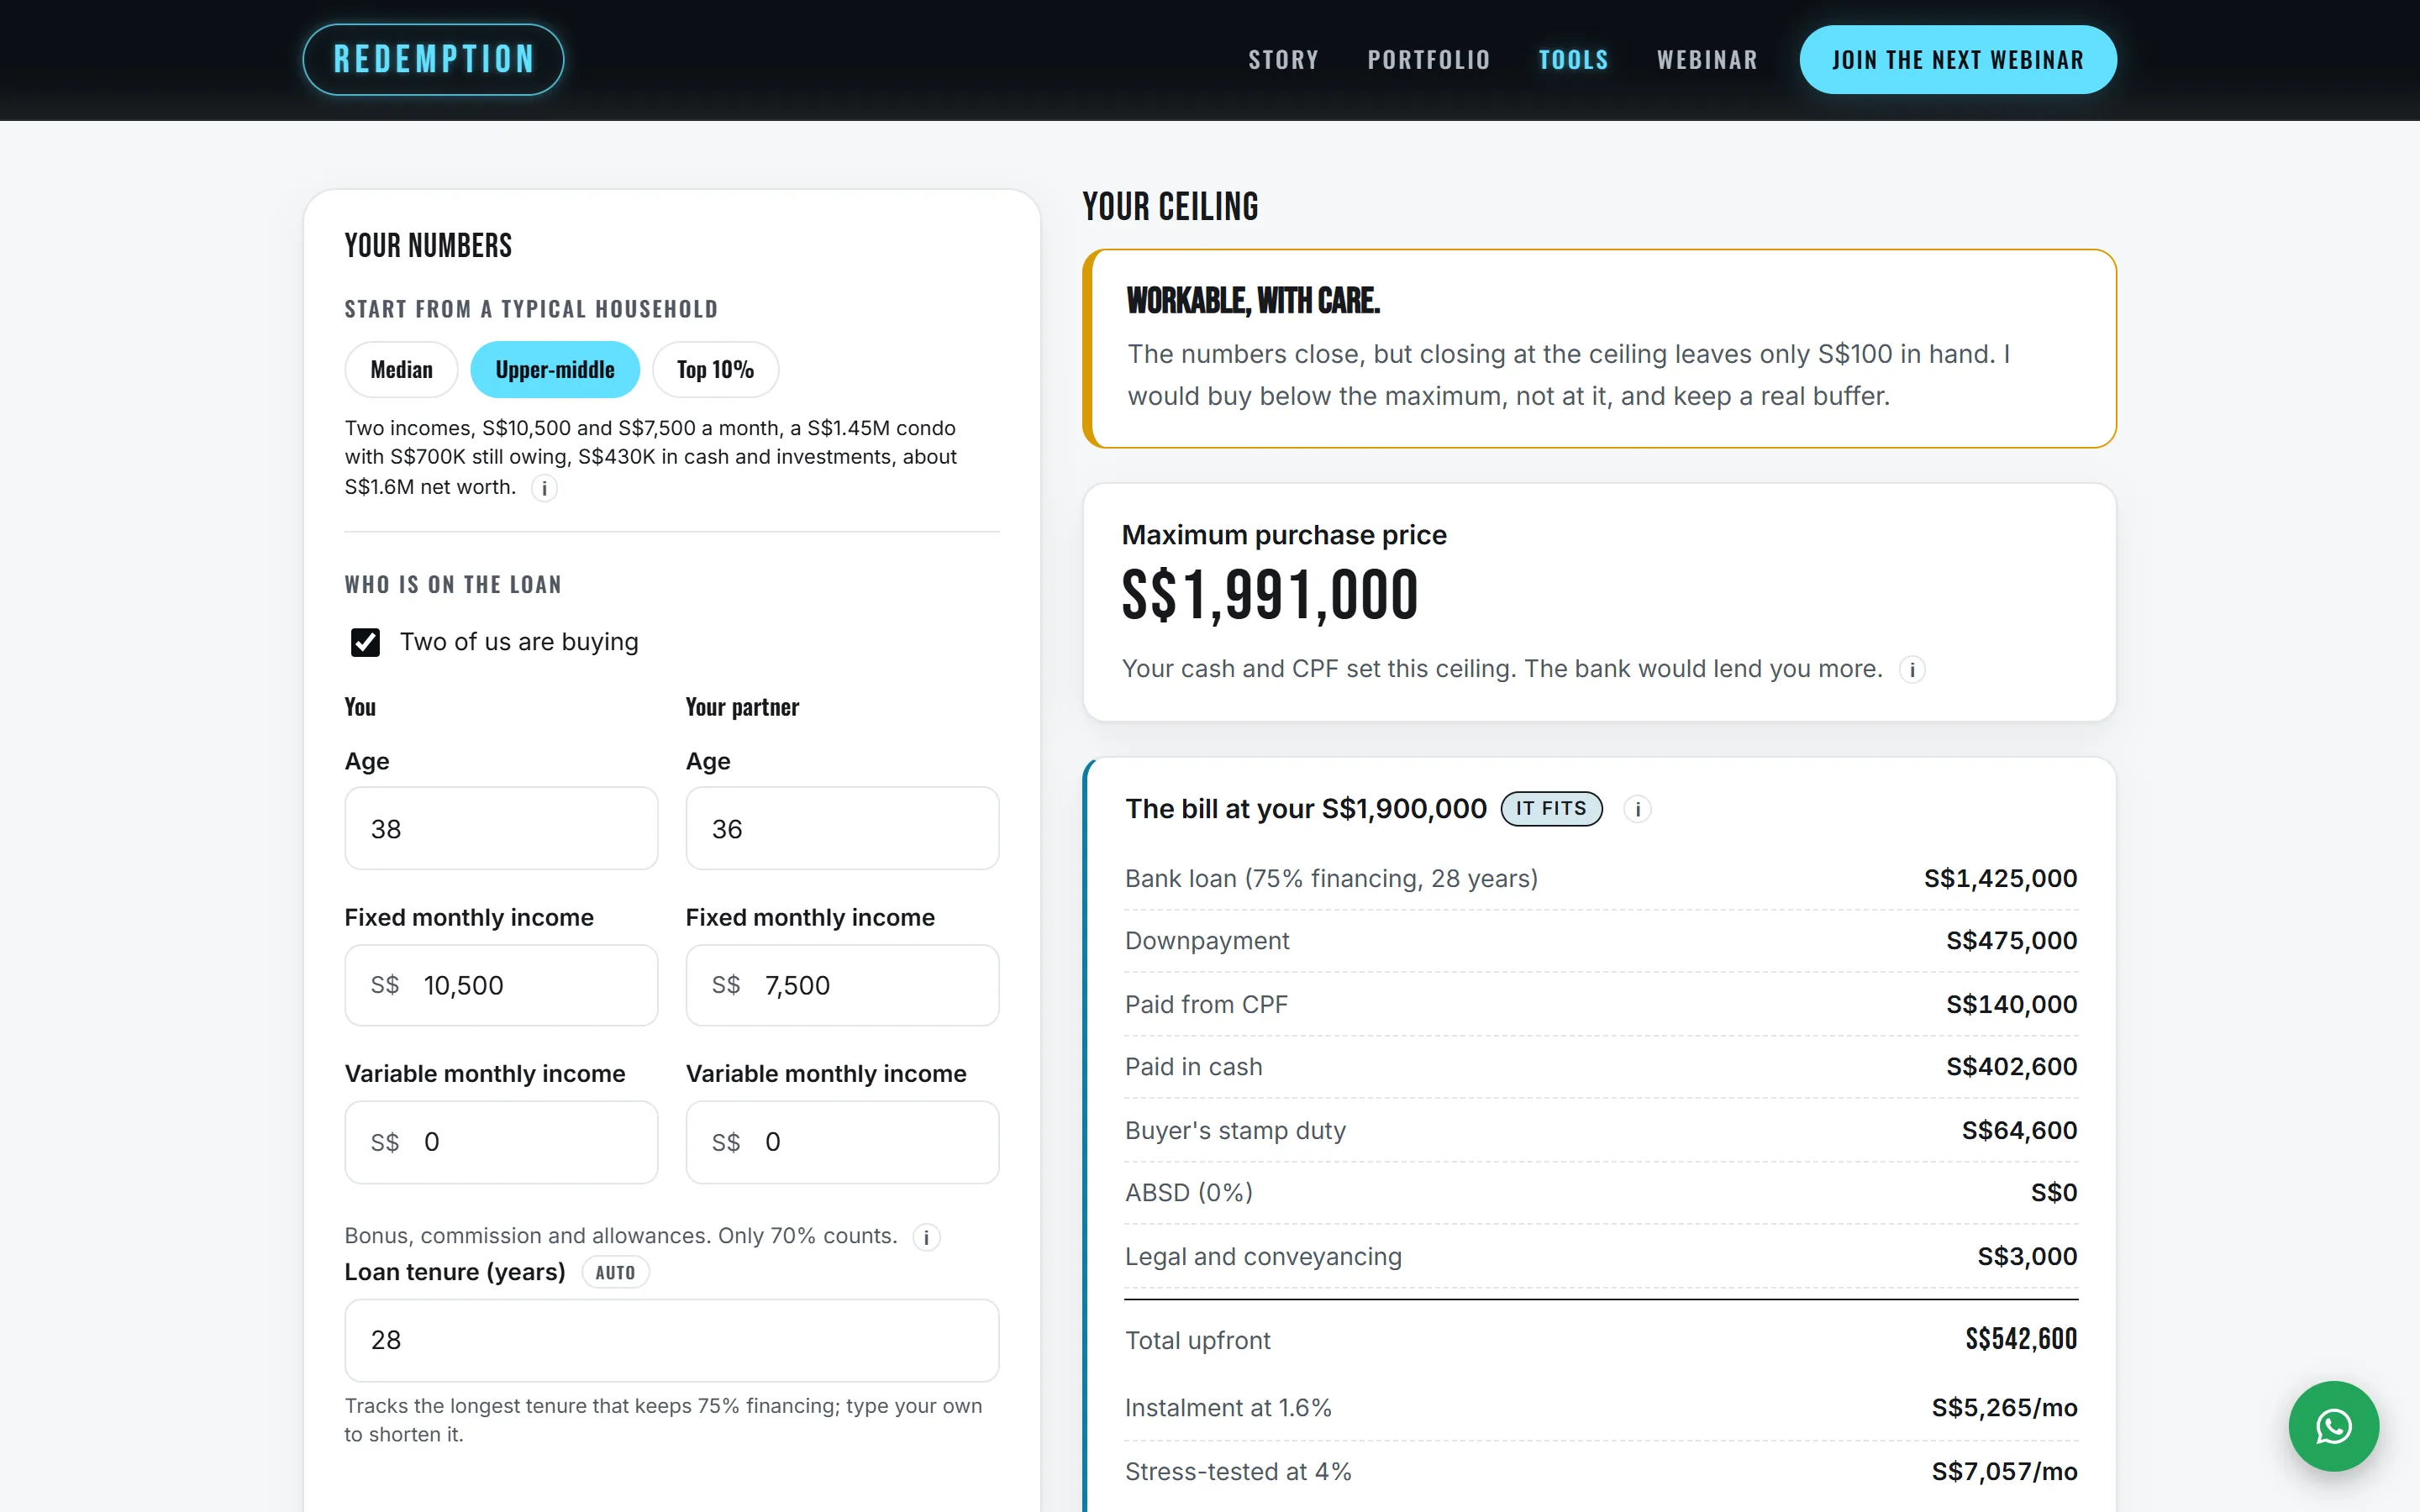Click the Your Ceiling section heading
This screenshot has height=1512, width=2420.
[1170, 207]
